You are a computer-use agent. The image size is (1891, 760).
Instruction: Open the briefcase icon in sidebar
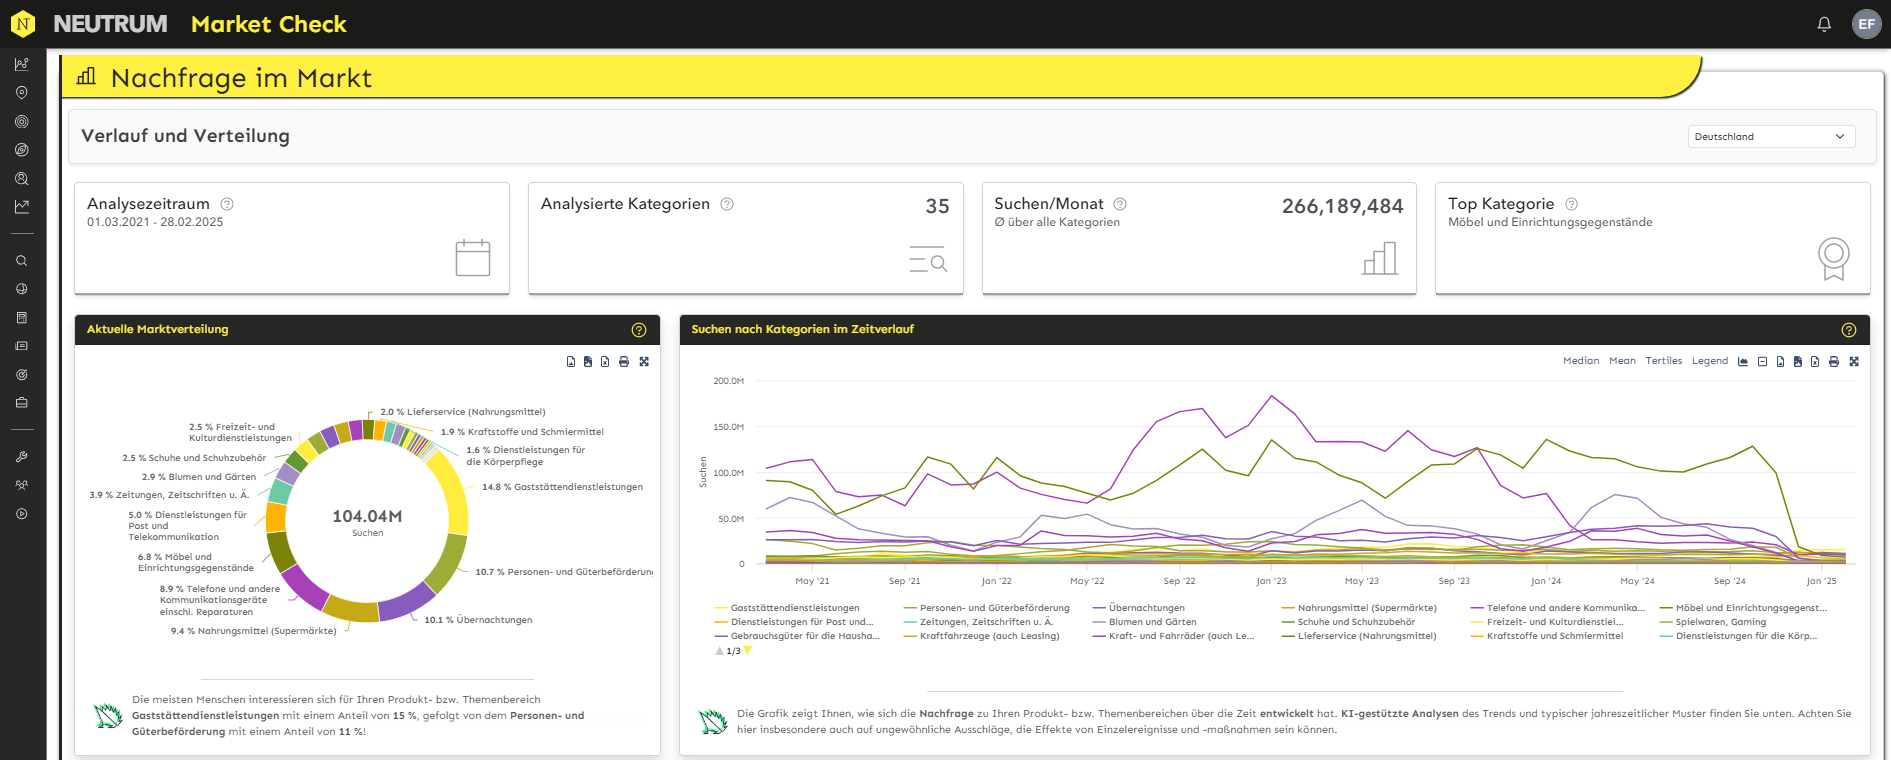tap(21, 403)
